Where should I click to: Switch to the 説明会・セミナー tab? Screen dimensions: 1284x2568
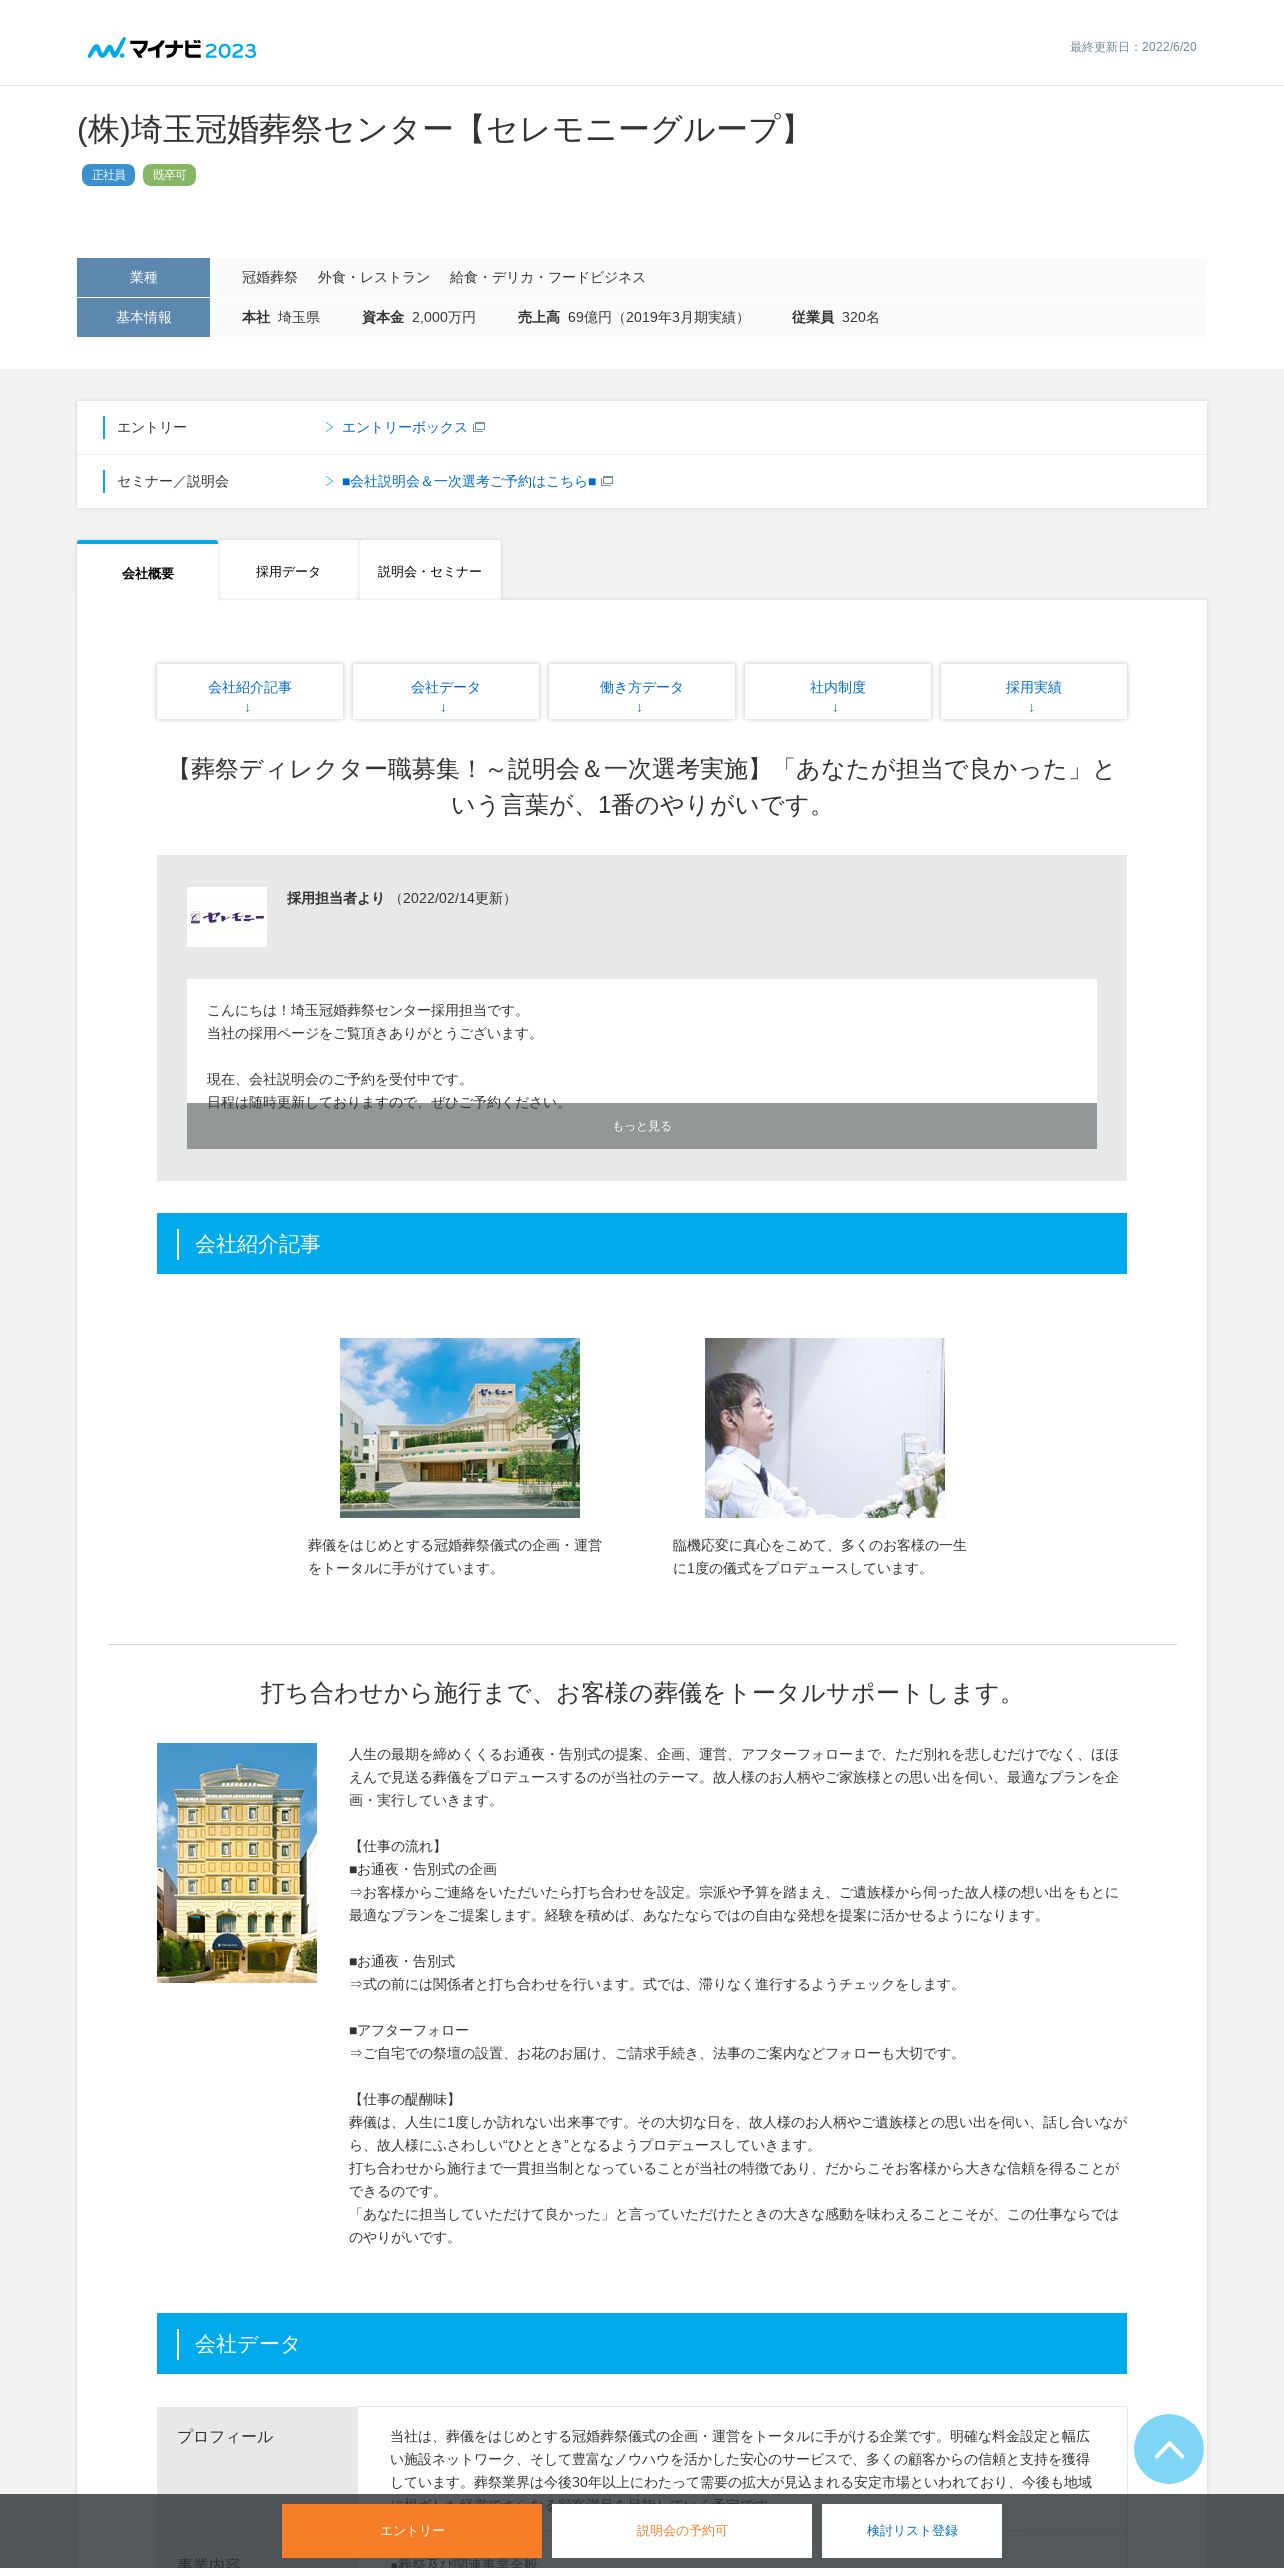430,571
